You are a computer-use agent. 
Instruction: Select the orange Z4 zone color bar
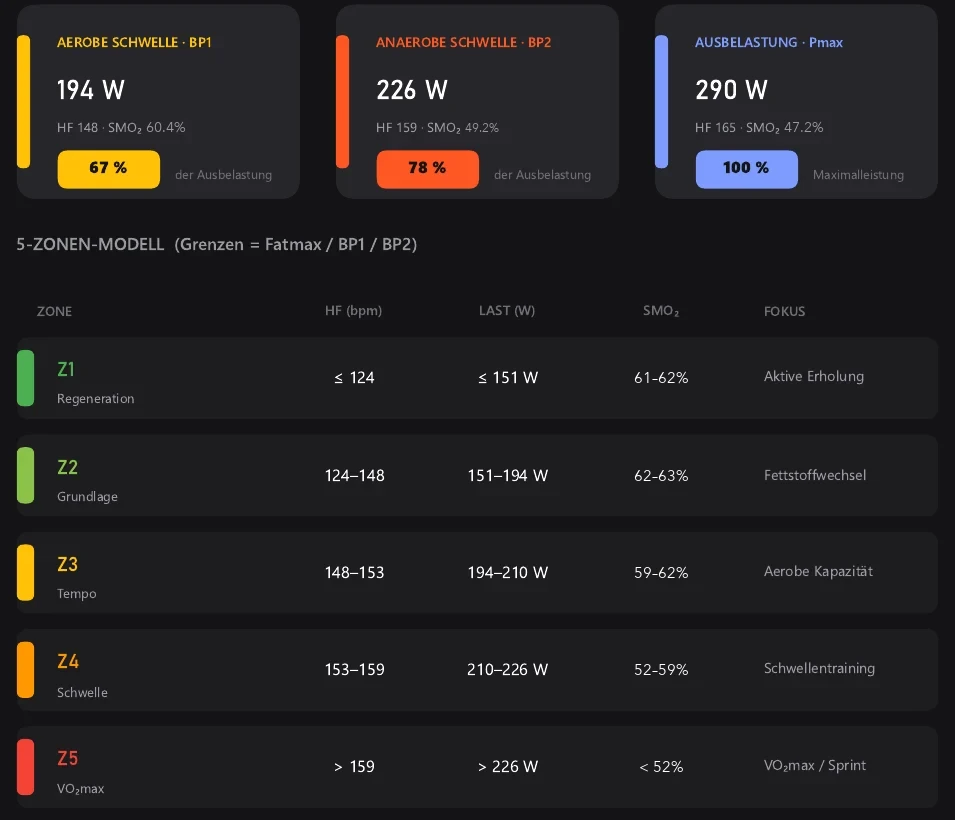coord(26,670)
